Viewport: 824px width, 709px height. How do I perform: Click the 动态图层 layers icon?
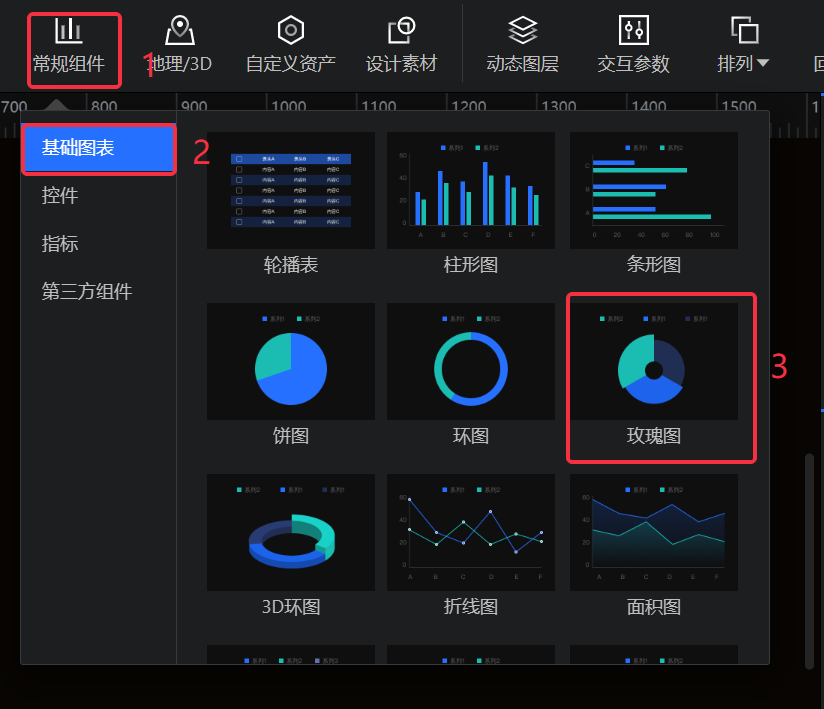point(522,30)
